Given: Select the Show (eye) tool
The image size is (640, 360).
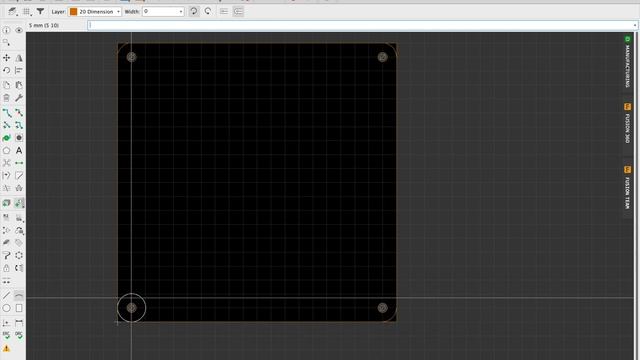Looking at the screenshot, I should 19,30.
